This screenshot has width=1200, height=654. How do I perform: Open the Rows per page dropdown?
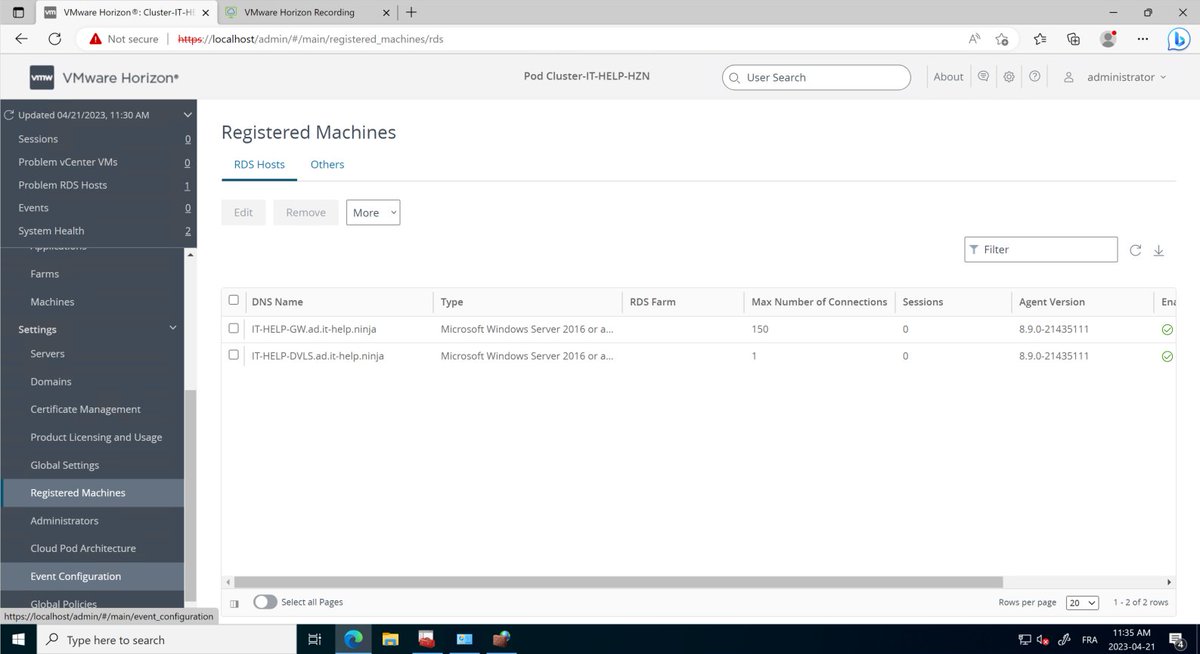click(x=1082, y=603)
